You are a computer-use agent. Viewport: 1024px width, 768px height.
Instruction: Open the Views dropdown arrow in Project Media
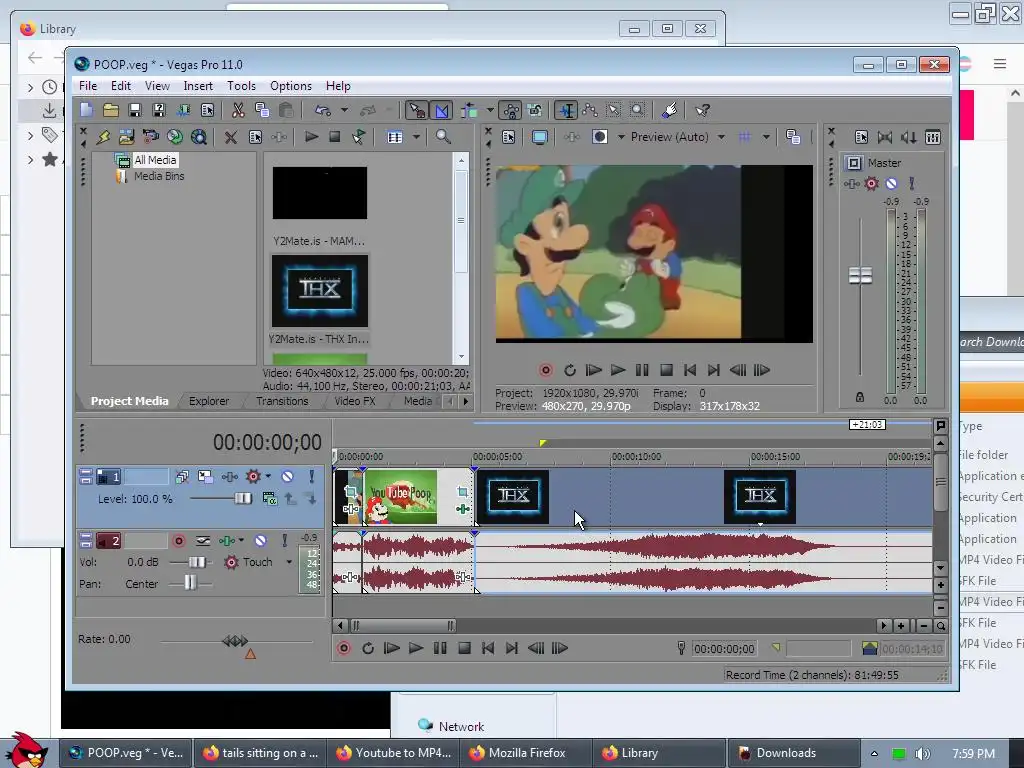pyautogui.click(x=417, y=137)
